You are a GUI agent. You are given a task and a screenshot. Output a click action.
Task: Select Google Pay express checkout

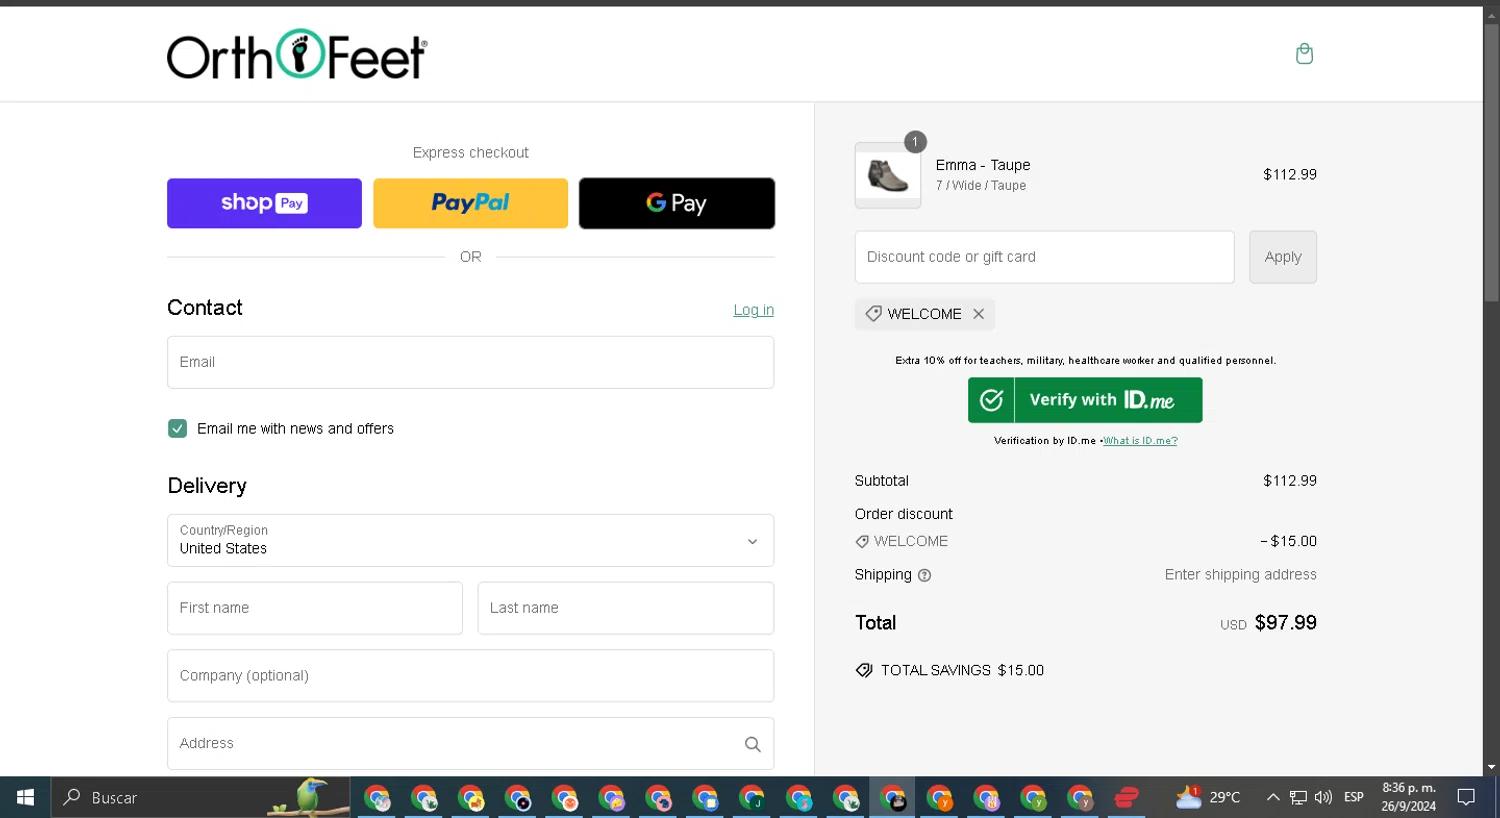[x=676, y=203]
